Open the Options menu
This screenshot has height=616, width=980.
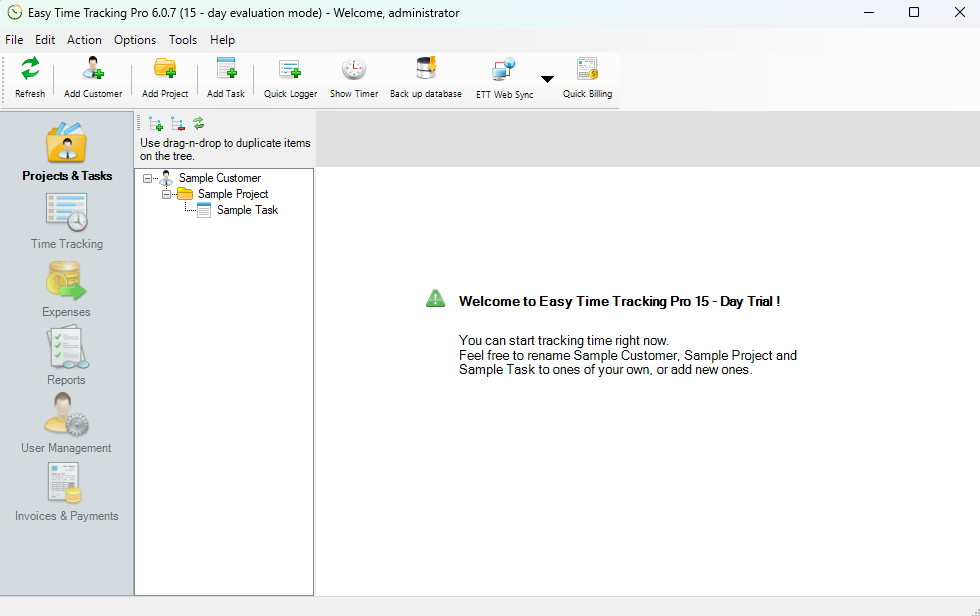coord(135,40)
